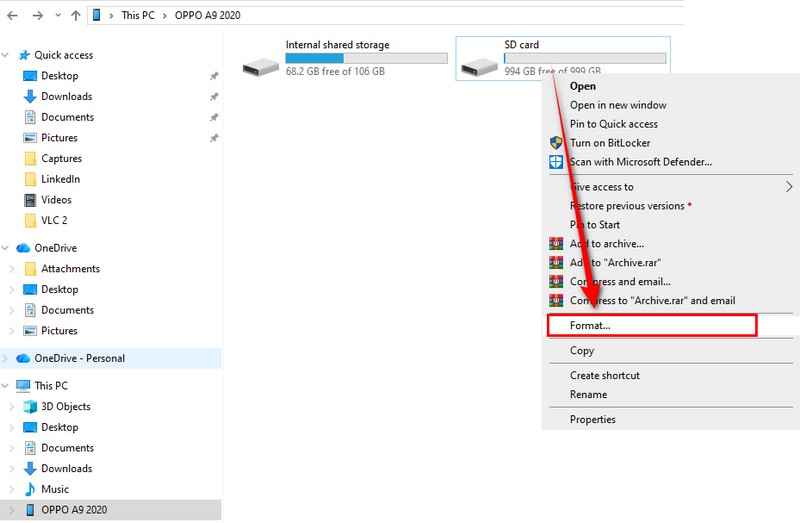This screenshot has height=523, width=800.
Task: Click Pin to Quick access option
Action: point(613,124)
